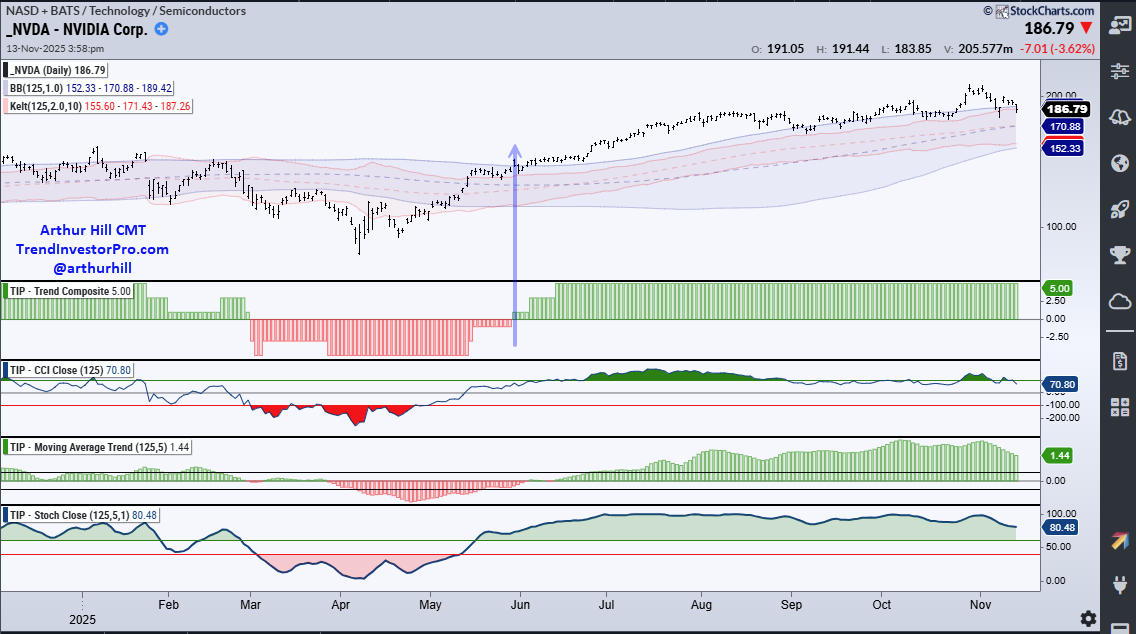Open the alerts bell icon in the sidebar

point(1120,117)
